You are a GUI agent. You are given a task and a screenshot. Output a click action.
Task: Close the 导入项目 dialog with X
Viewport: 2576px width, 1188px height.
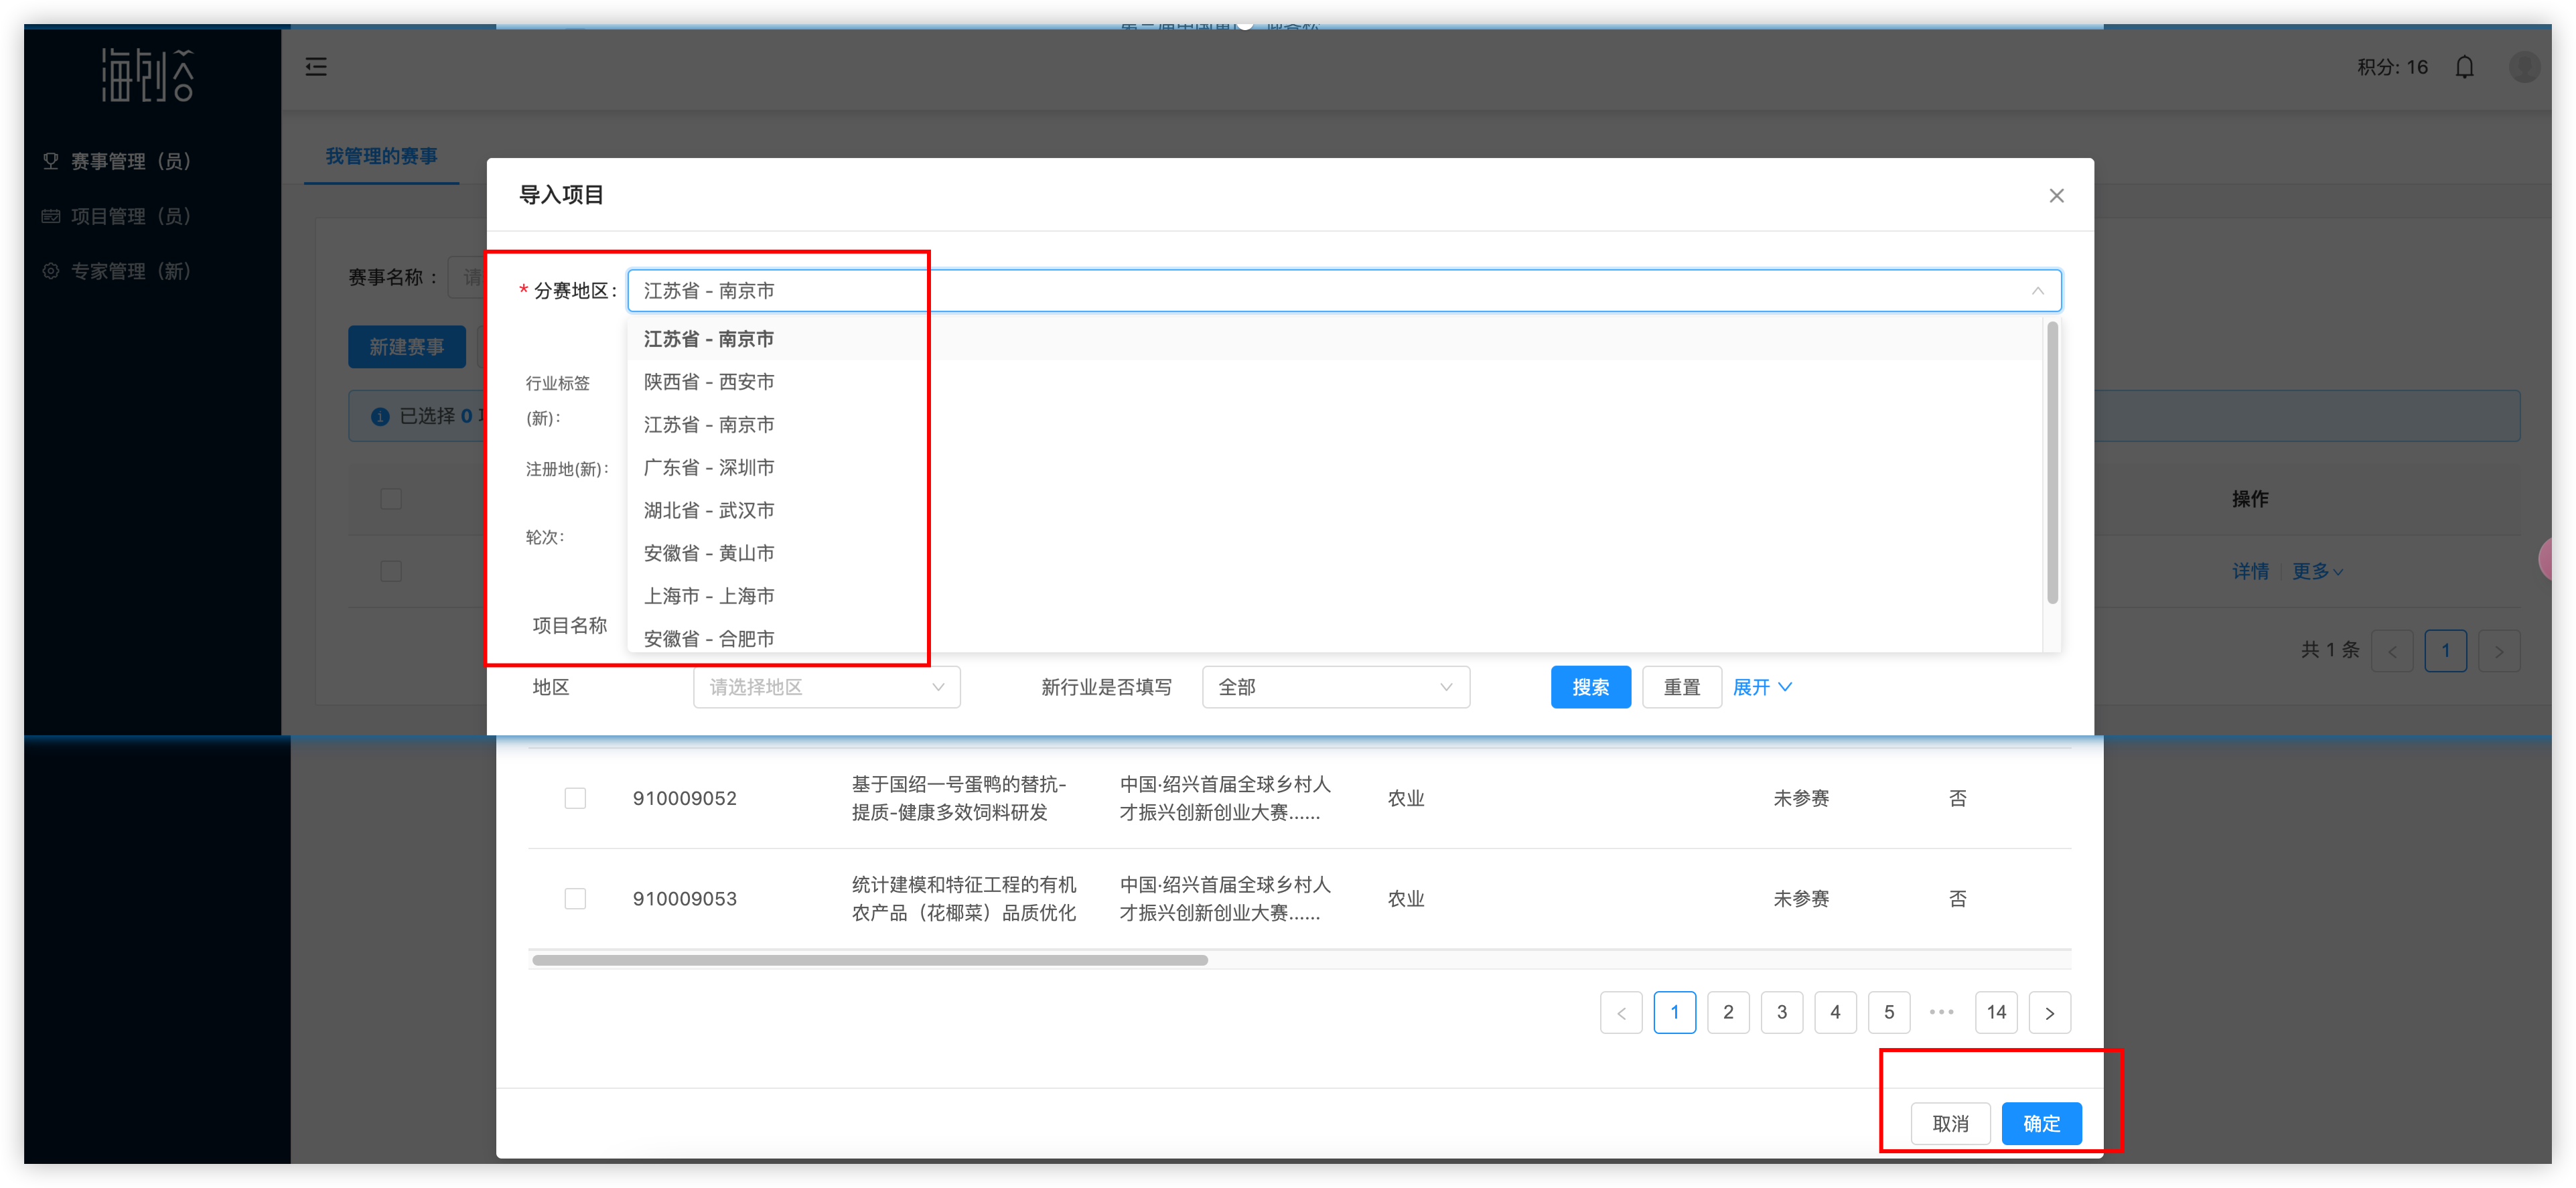click(2056, 196)
